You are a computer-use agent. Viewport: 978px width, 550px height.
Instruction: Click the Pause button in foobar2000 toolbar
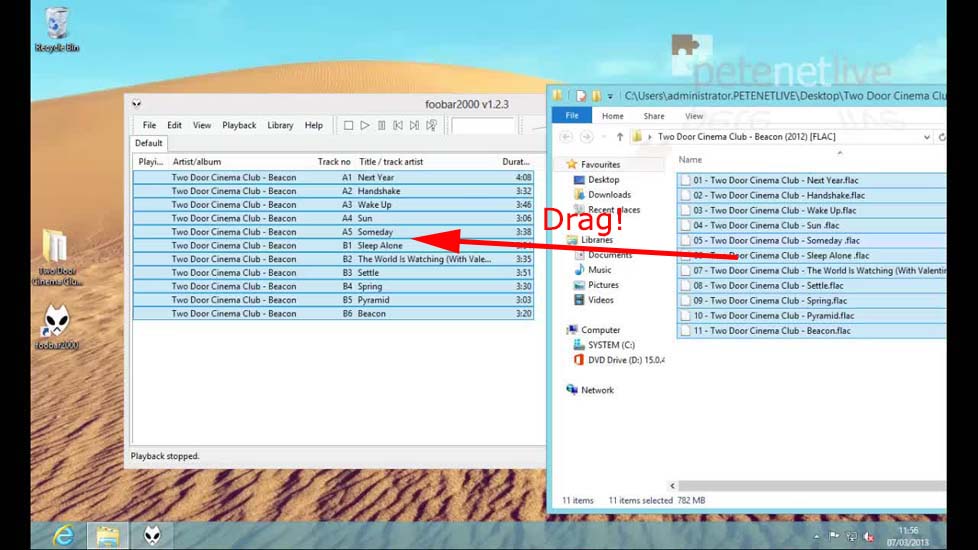click(x=381, y=125)
